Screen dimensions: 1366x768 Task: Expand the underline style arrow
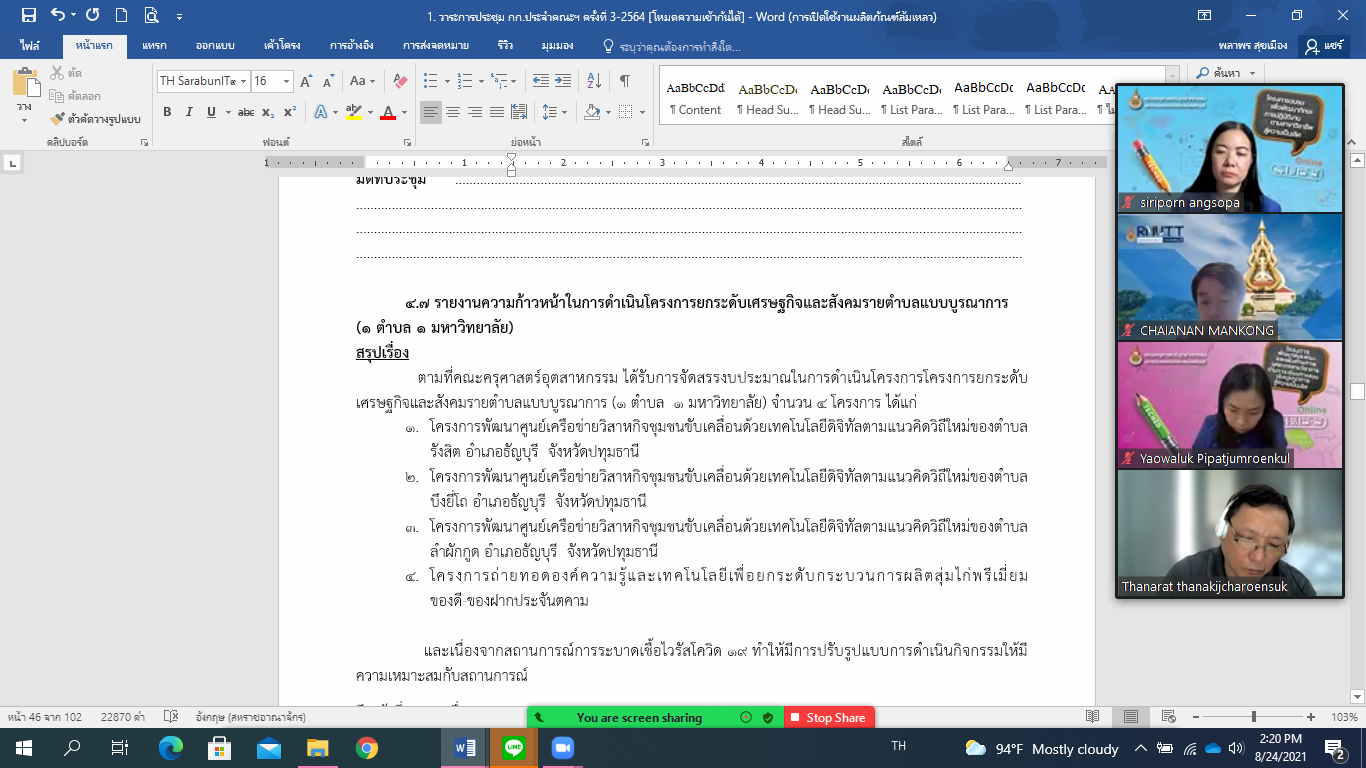coord(227,112)
